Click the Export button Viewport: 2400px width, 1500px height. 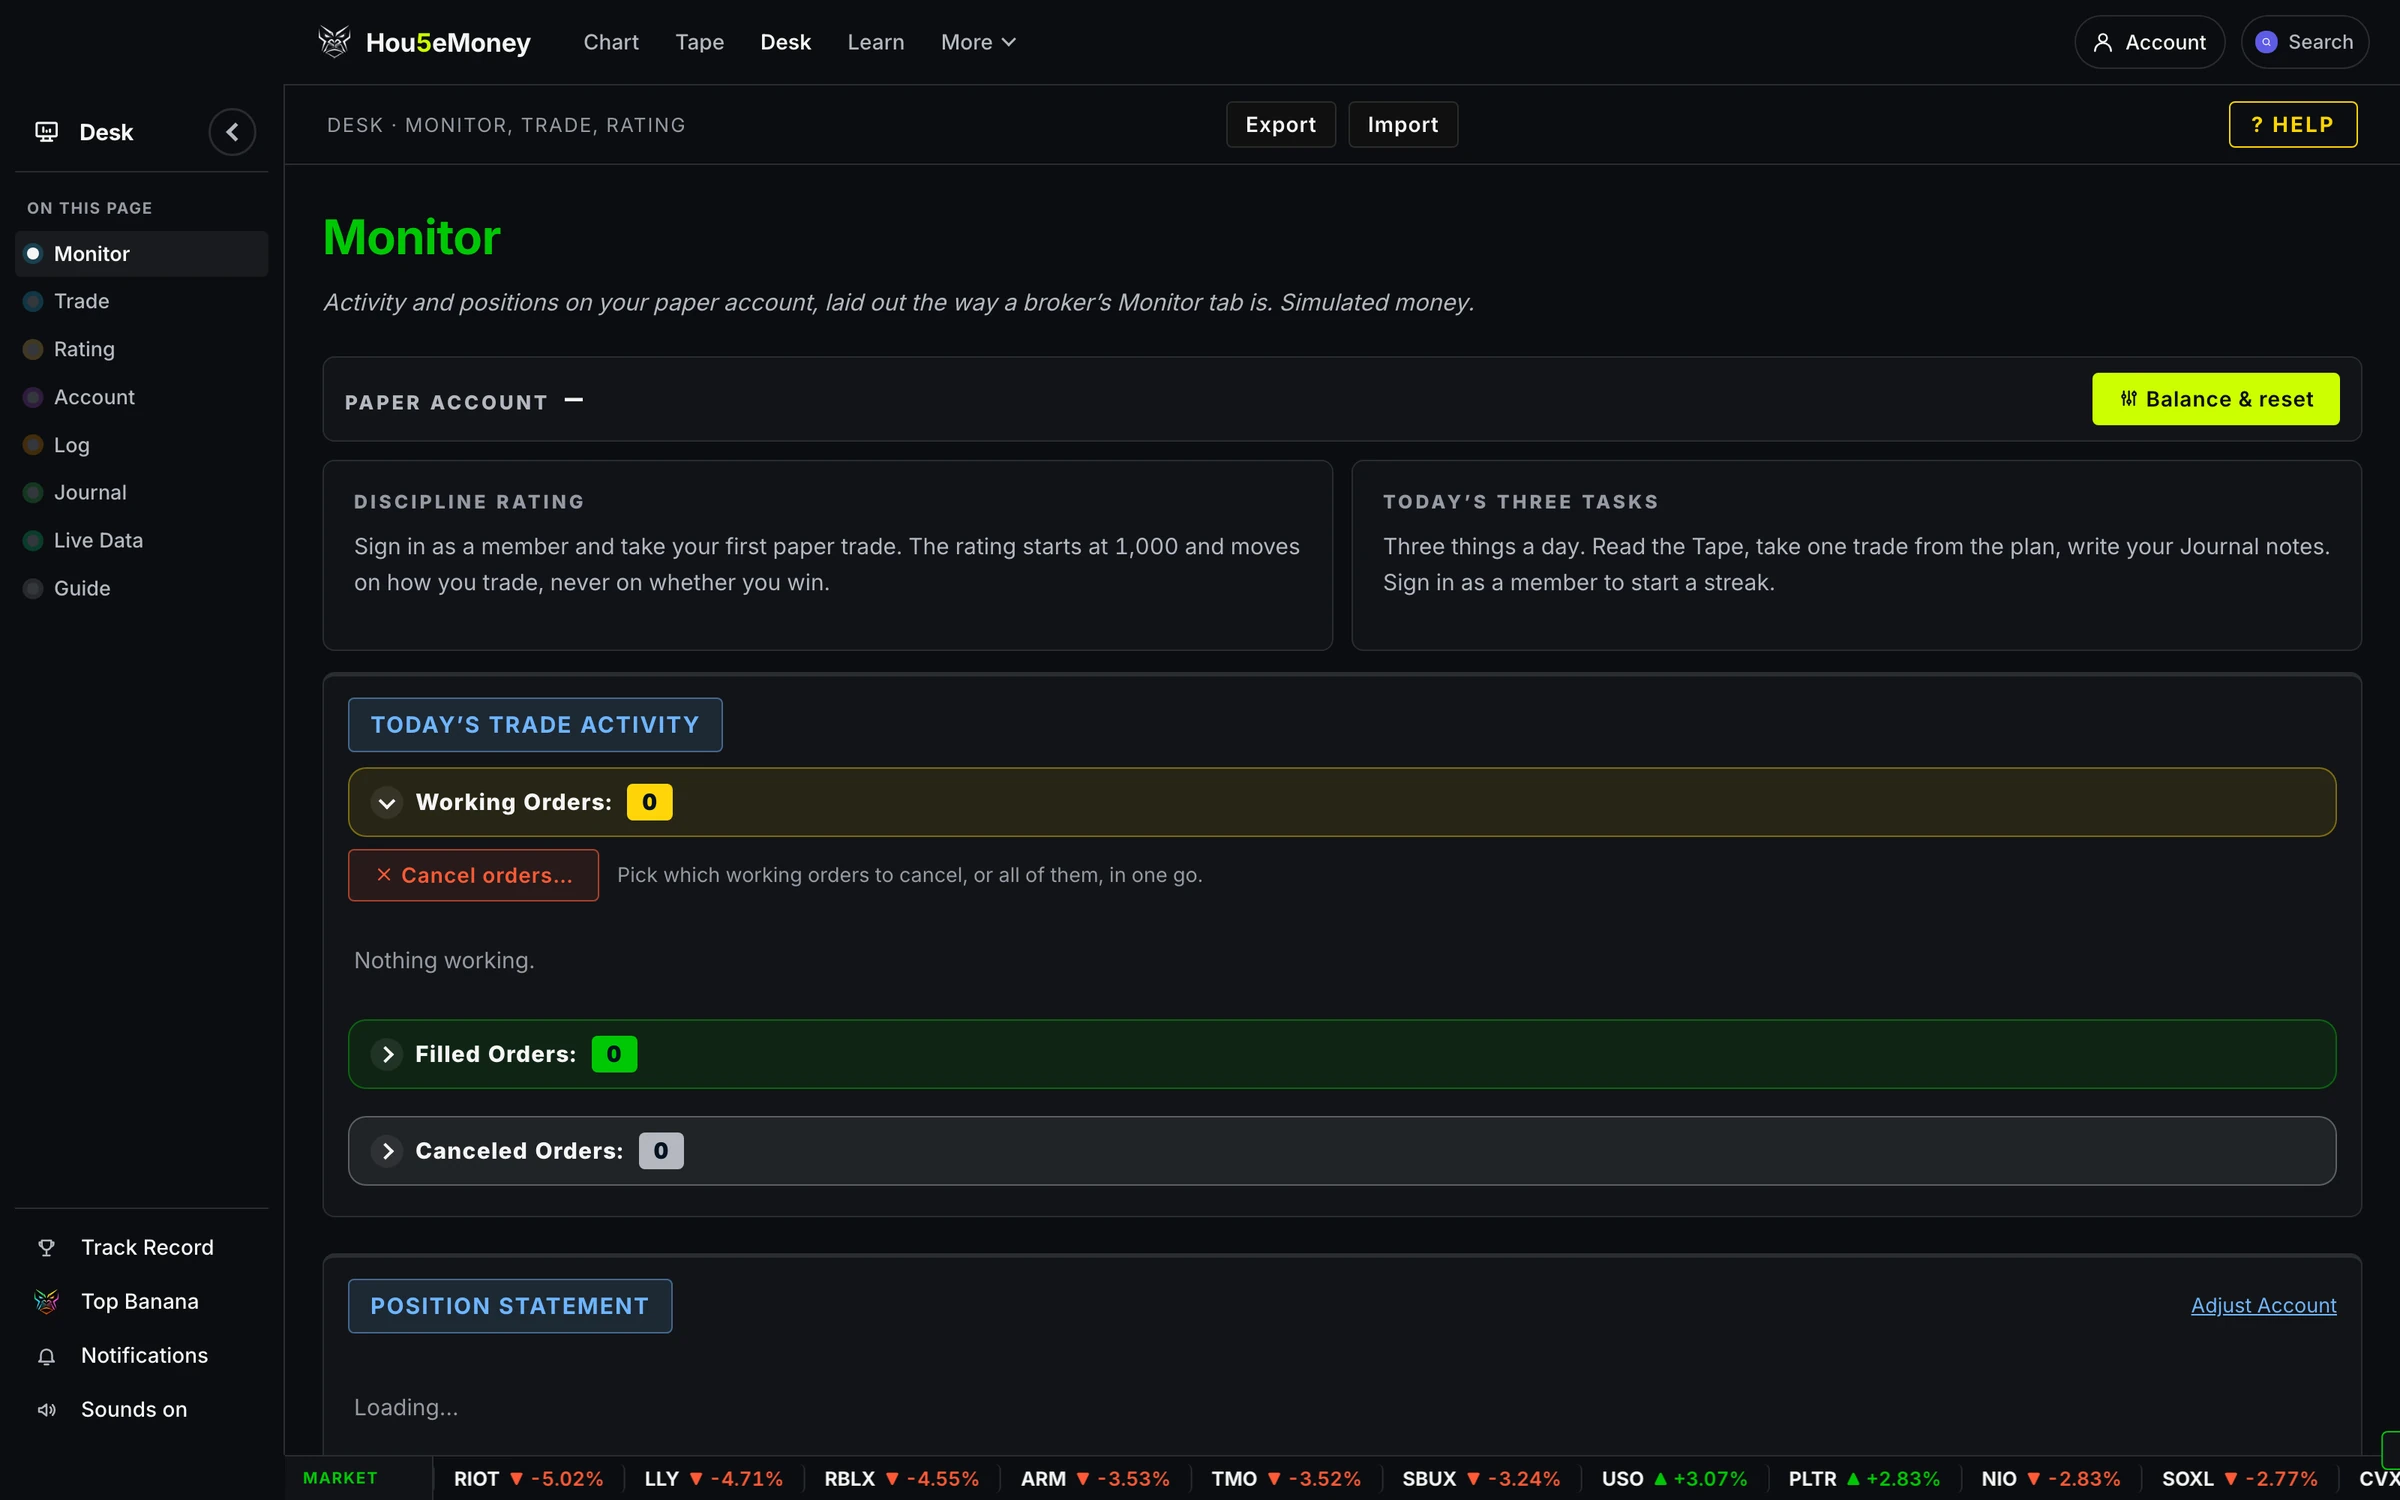click(x=1280, y=124)
